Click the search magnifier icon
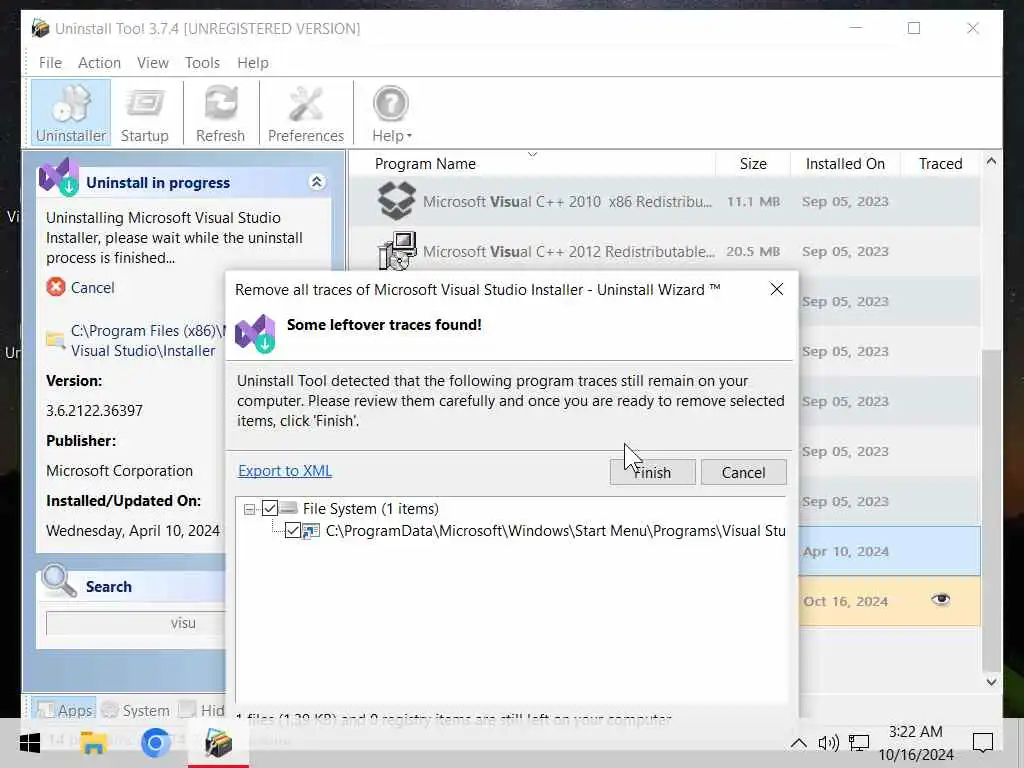This screenshot has width=1024, height=768. (59, 581)
